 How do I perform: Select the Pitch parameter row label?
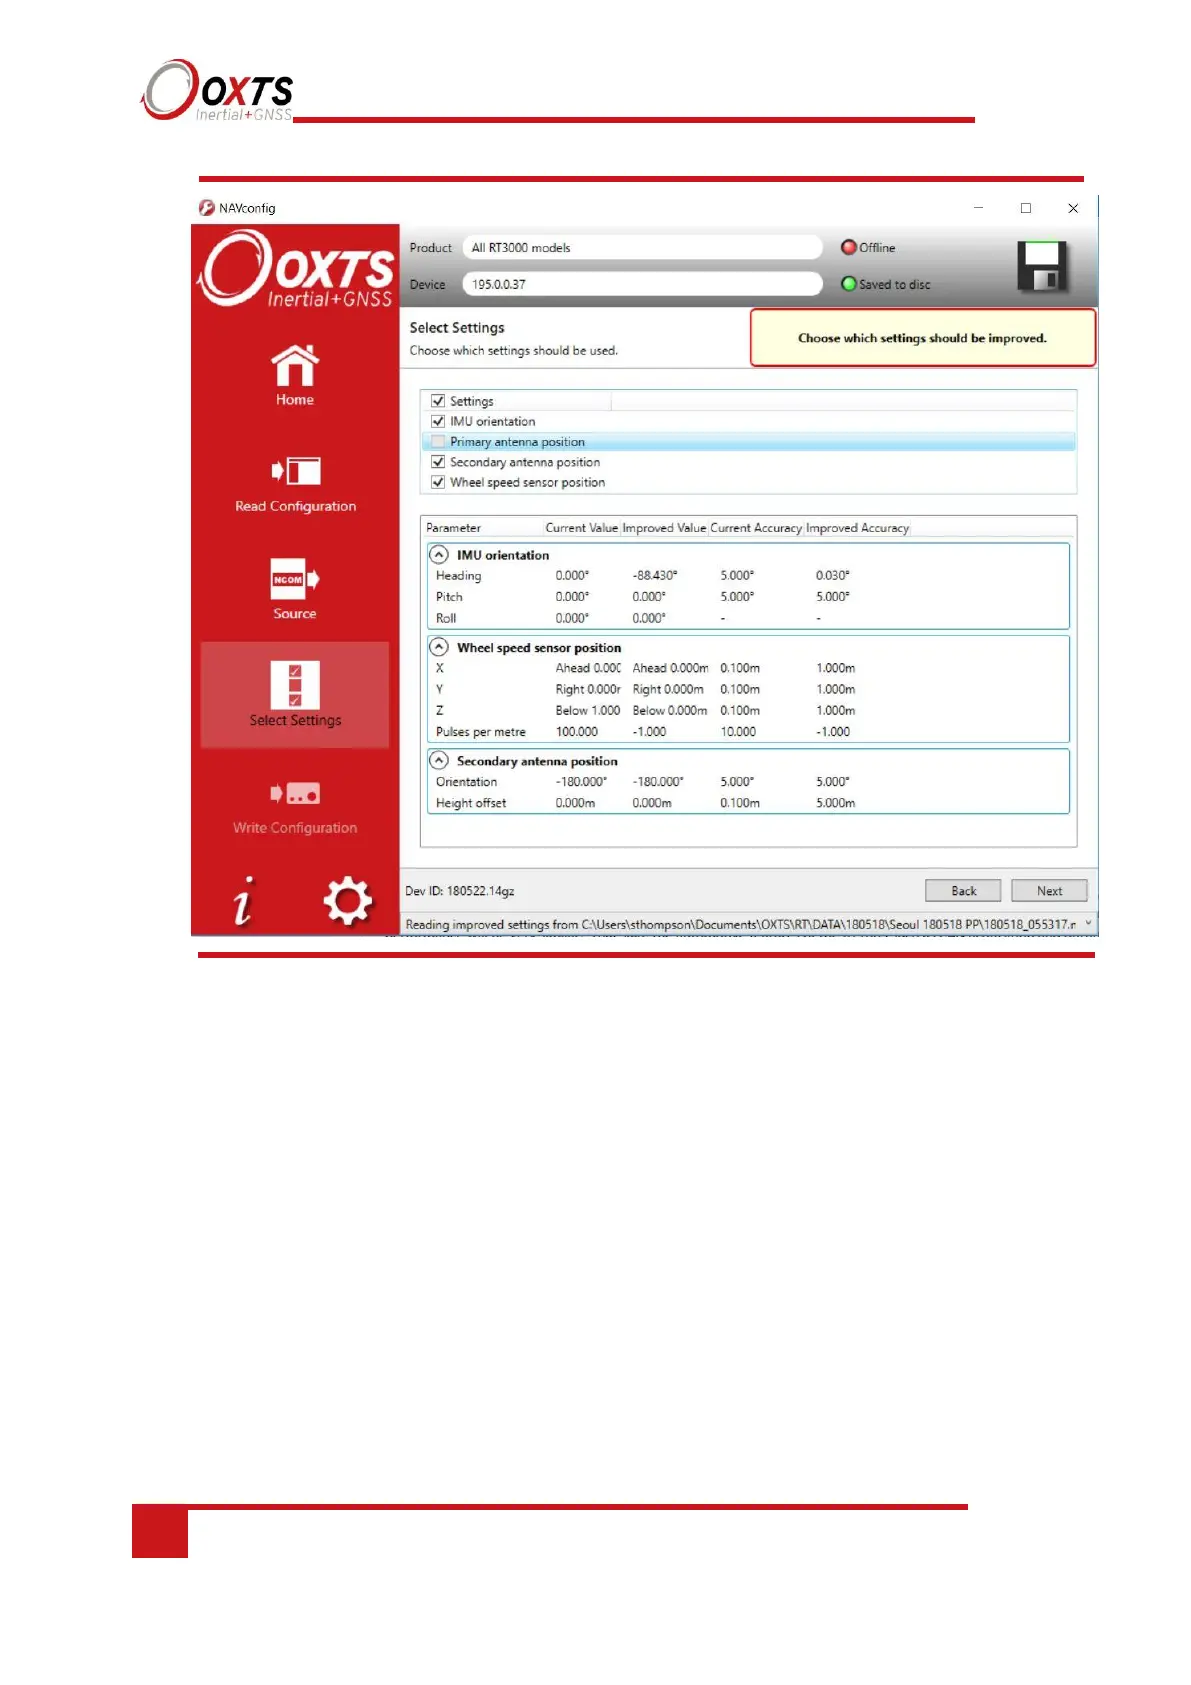pyautogui.click(x=449, y=597)
